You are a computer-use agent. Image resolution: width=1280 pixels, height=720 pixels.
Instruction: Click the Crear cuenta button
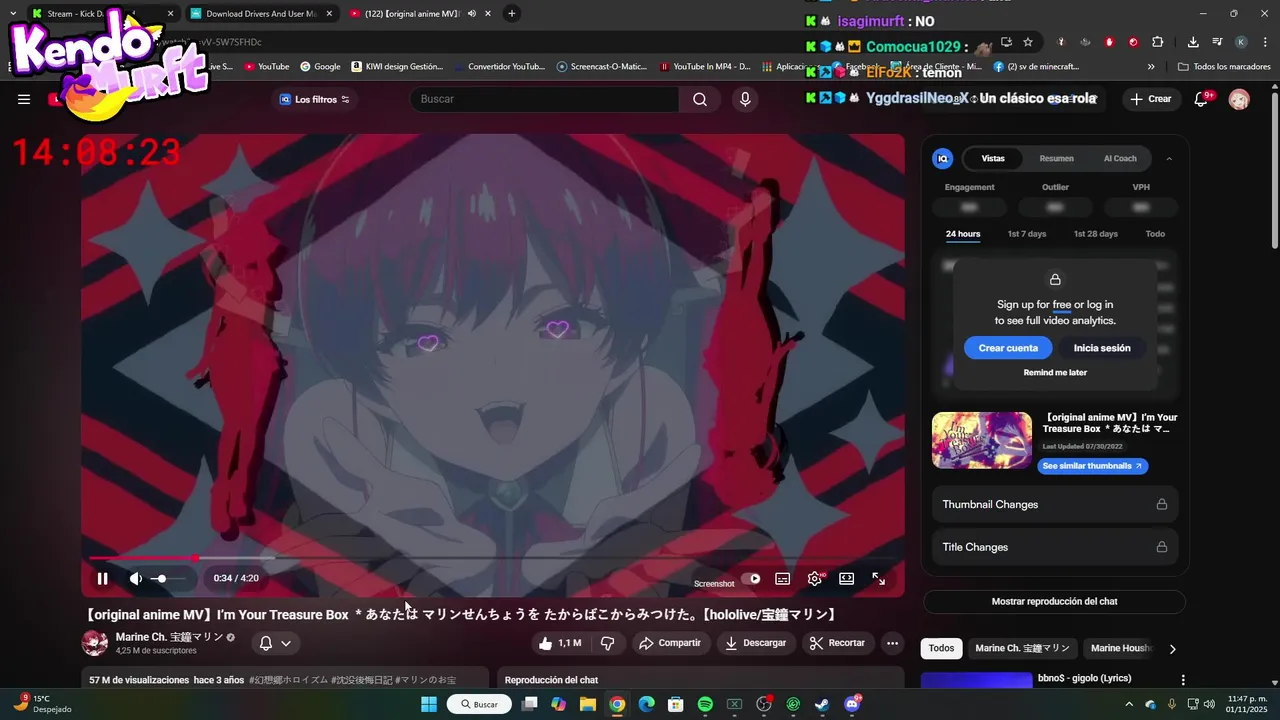(x=1008, y=348)
